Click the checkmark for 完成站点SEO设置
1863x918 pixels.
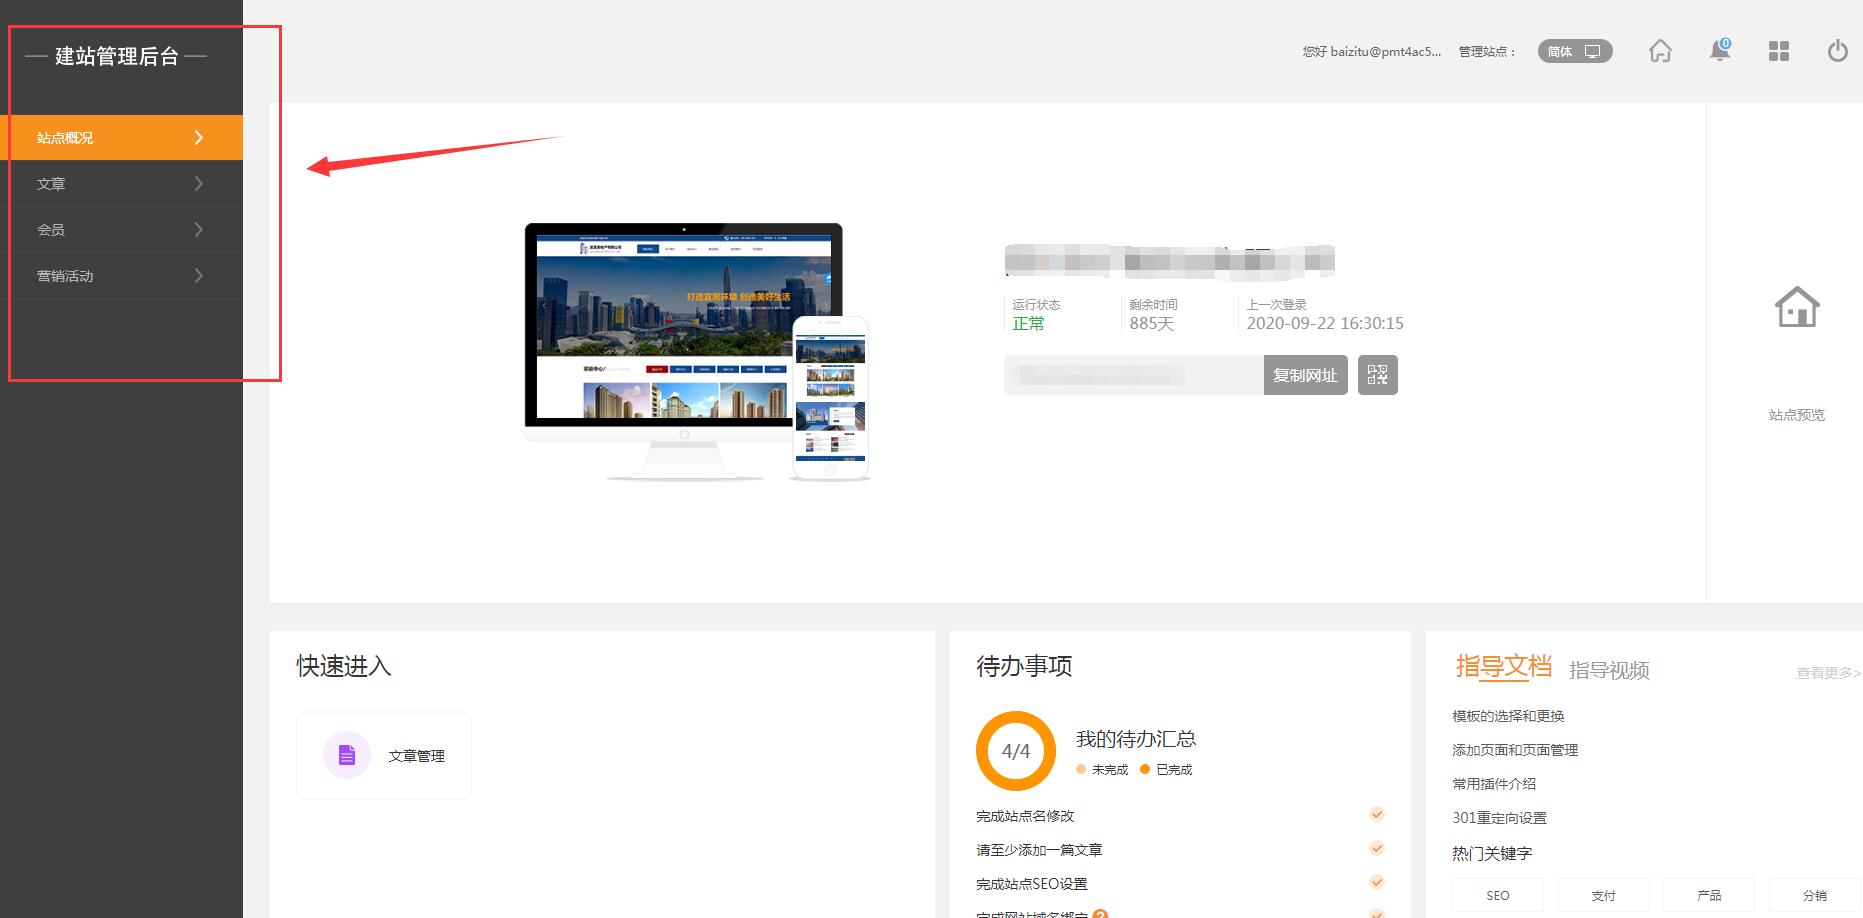pyautogui.click(x=1377, y=883)
